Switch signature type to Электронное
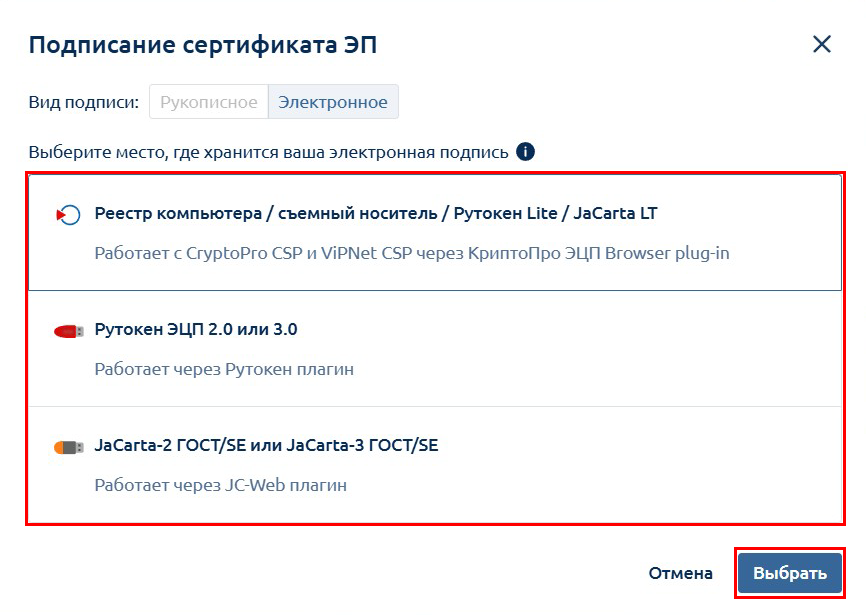Viewport: 866px width, 615px height. [333, 102]
